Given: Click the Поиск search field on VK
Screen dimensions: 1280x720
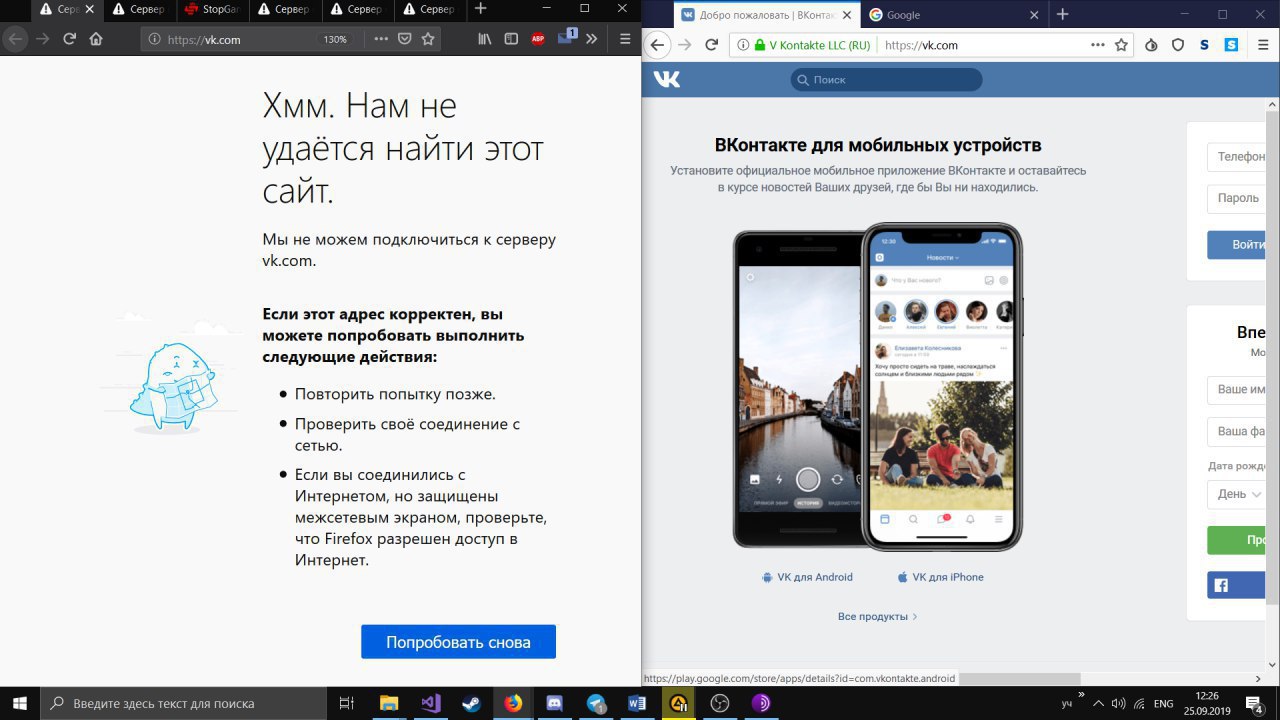Looking at the screenshot, I should pyautogui.click(x=886, y=80).
